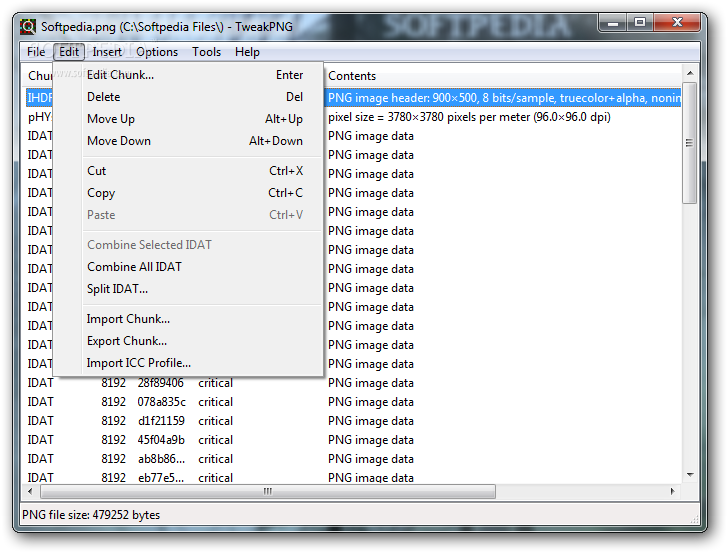Select the IDAT row with CRC eb77e5...
The height and width of the screenshot is (553, 728).
pos(353,477)
